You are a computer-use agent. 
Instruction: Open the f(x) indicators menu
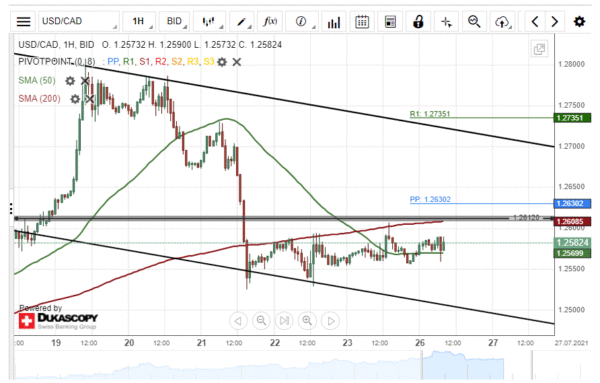tap(270, 21)
